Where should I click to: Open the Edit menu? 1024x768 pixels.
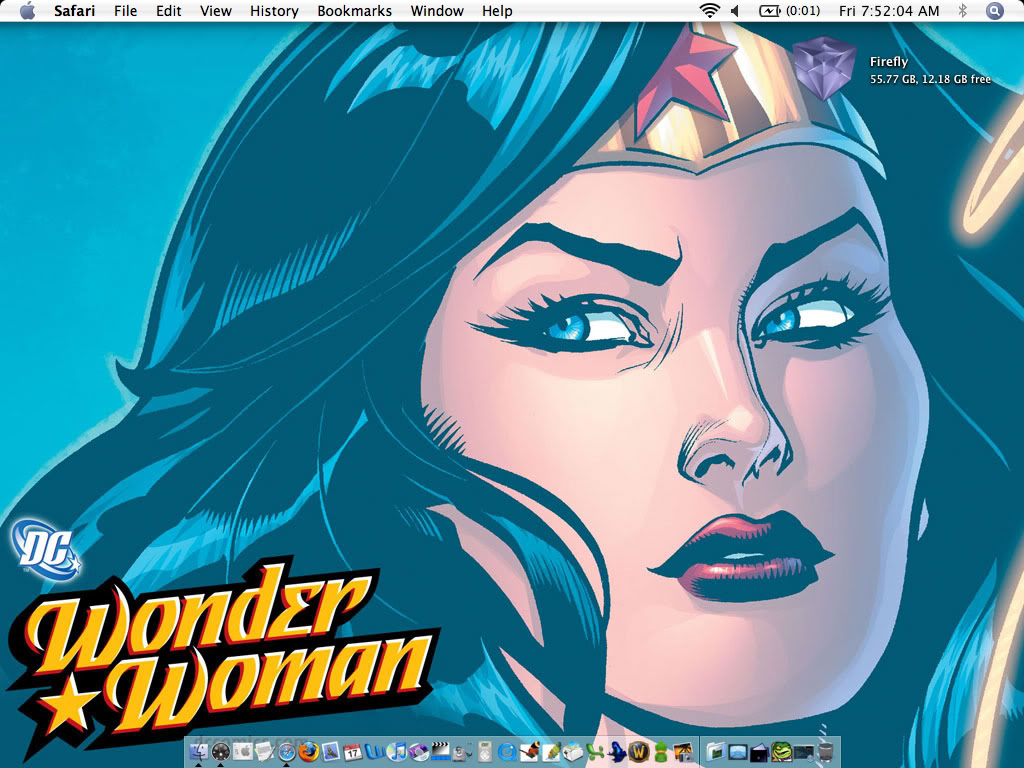coord(168,11)
